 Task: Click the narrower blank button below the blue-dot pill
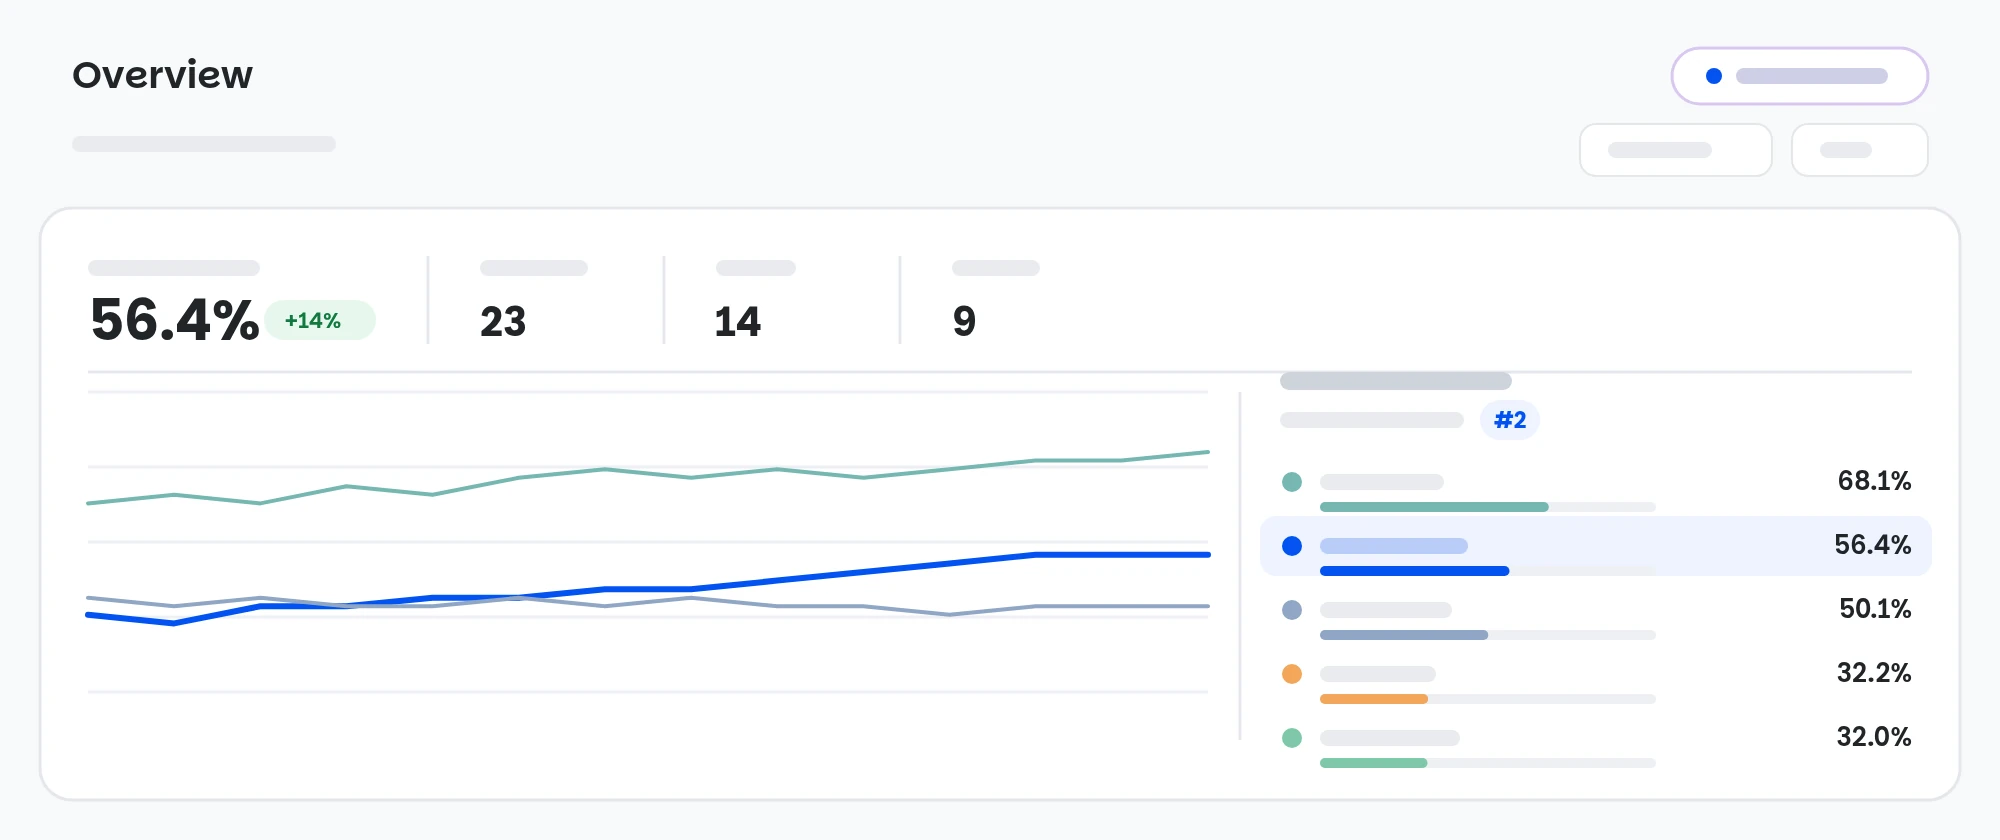[x=1860, y=150]
